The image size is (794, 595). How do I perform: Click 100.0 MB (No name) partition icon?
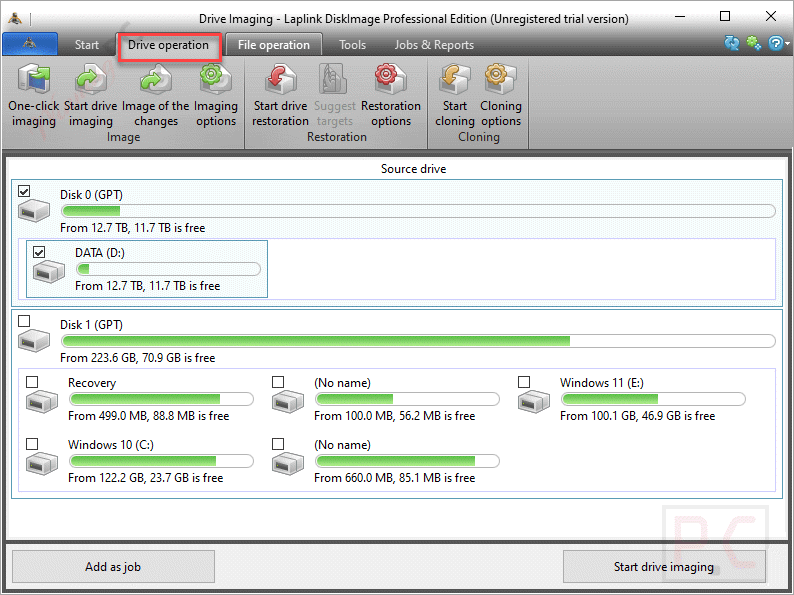pyautogui.click(x=288, y=402)
